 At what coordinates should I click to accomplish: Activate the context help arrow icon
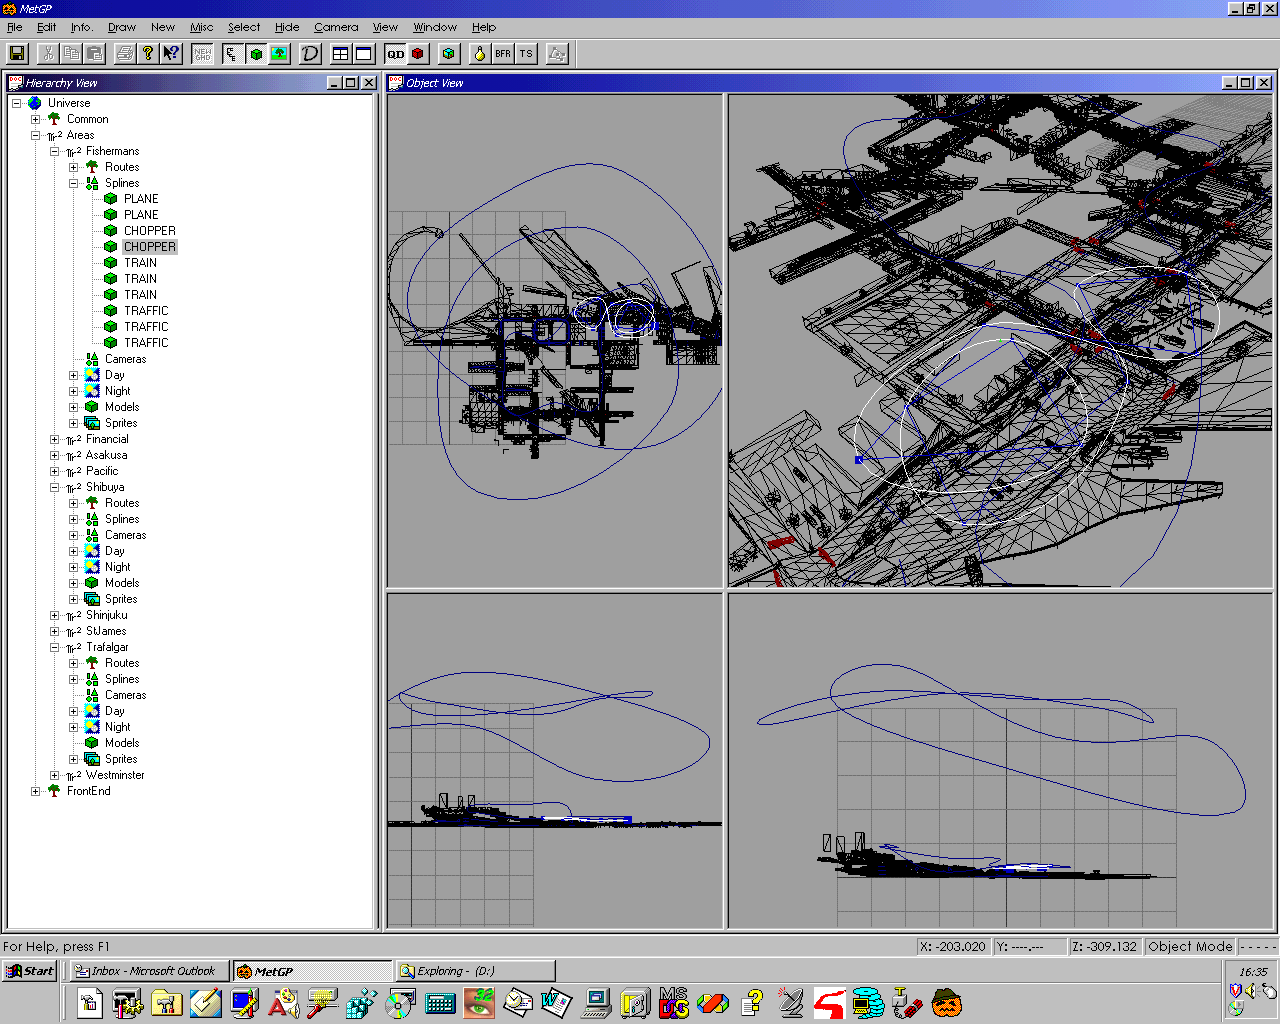point(171,54)
